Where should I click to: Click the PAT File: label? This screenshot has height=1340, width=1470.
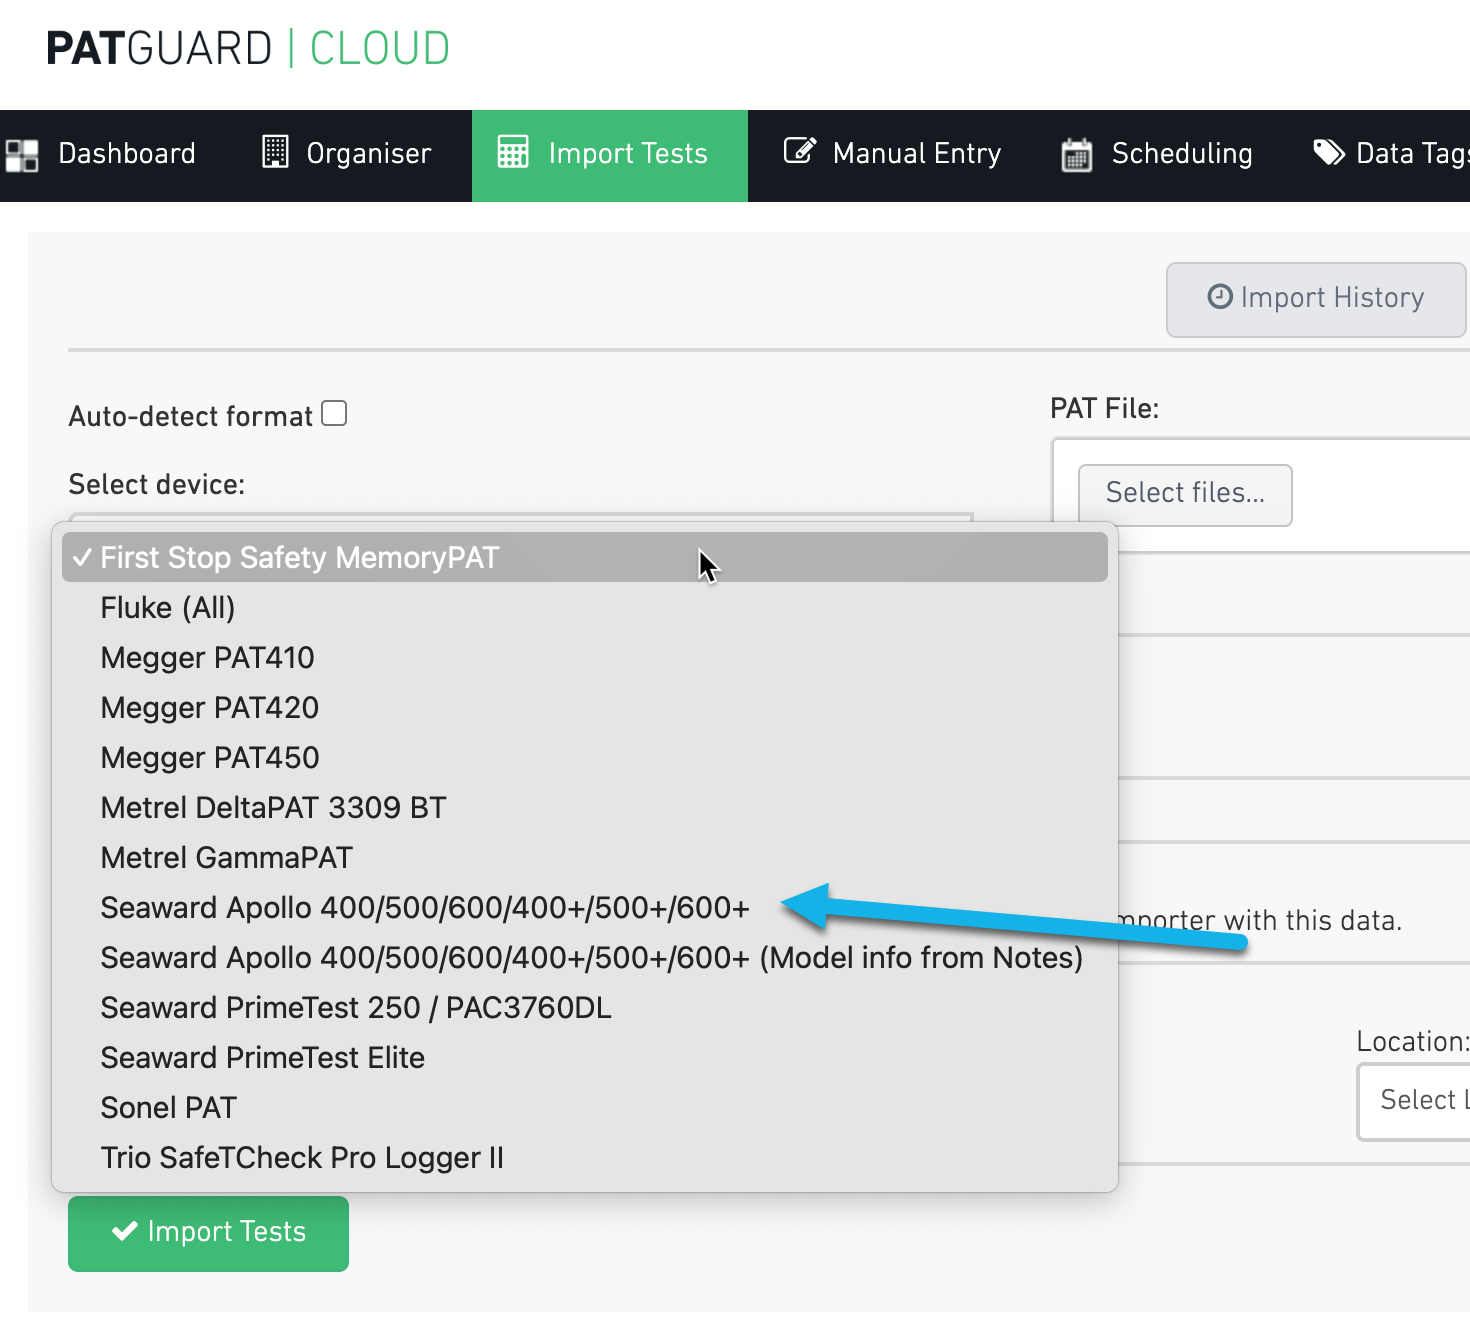pos(1105,408)
